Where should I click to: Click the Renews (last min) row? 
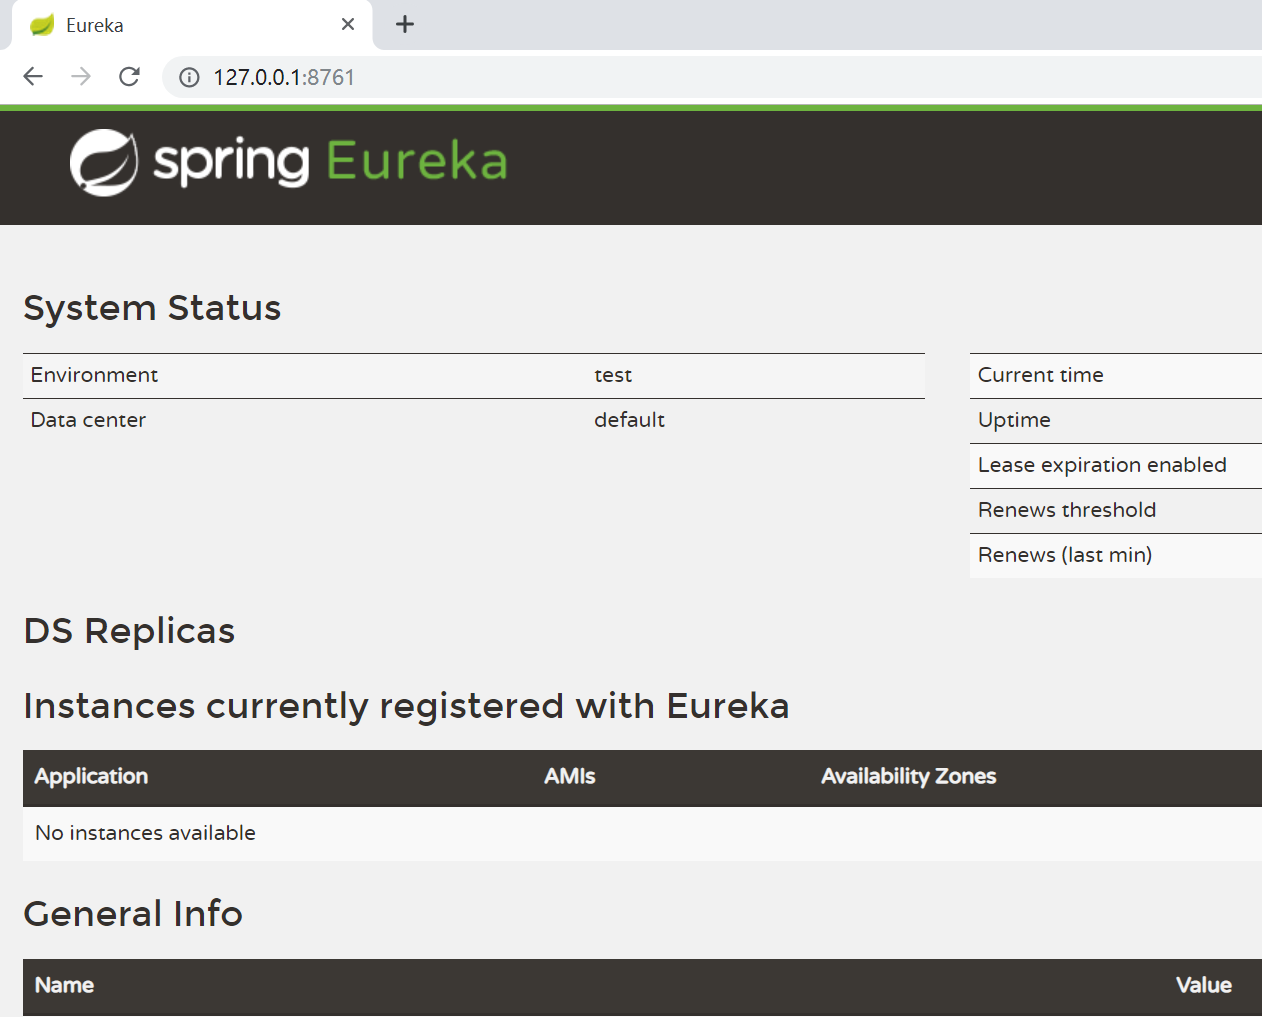(x=1116, y=555)
